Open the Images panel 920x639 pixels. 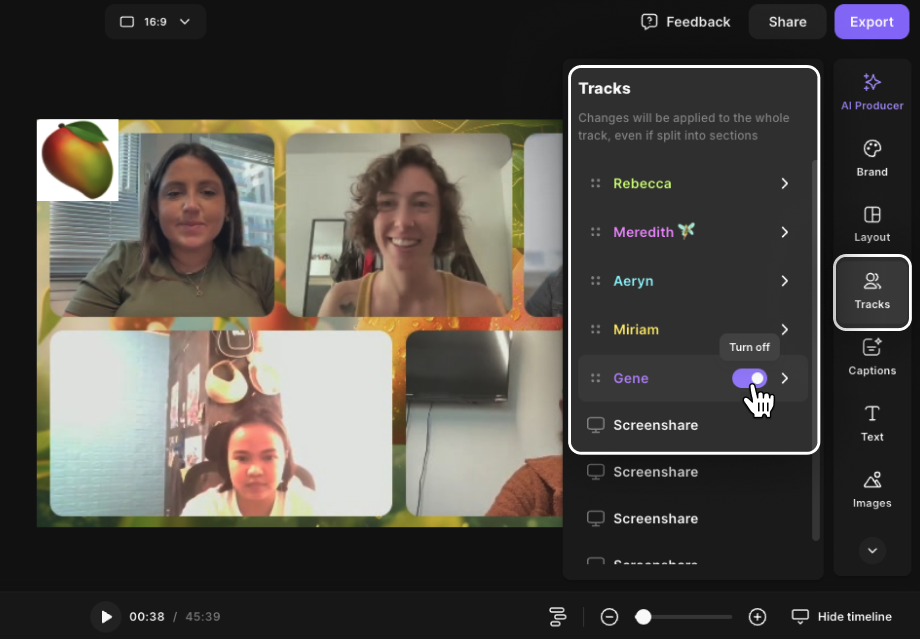pyautogui.click(x=872, y=490)
